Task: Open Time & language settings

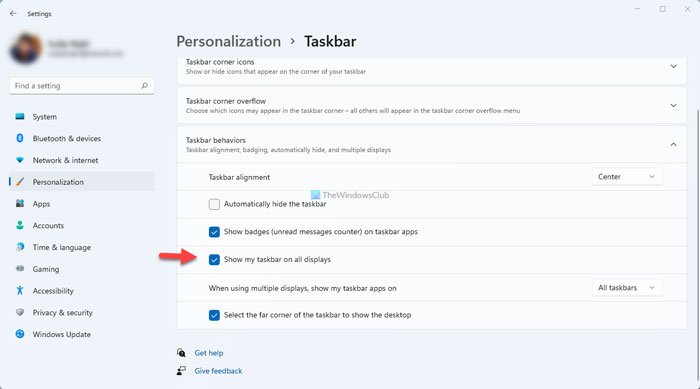Action: tap(62, 247)
